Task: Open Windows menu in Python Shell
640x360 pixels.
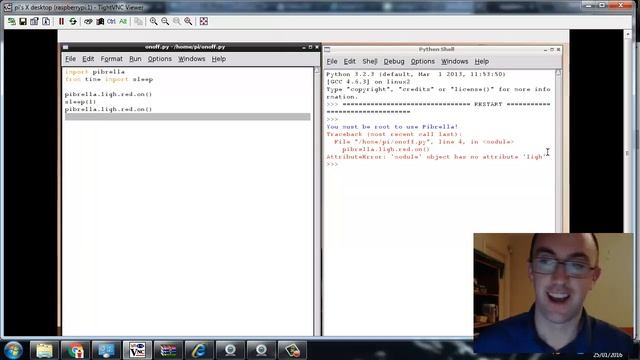Action: point(454,61)
